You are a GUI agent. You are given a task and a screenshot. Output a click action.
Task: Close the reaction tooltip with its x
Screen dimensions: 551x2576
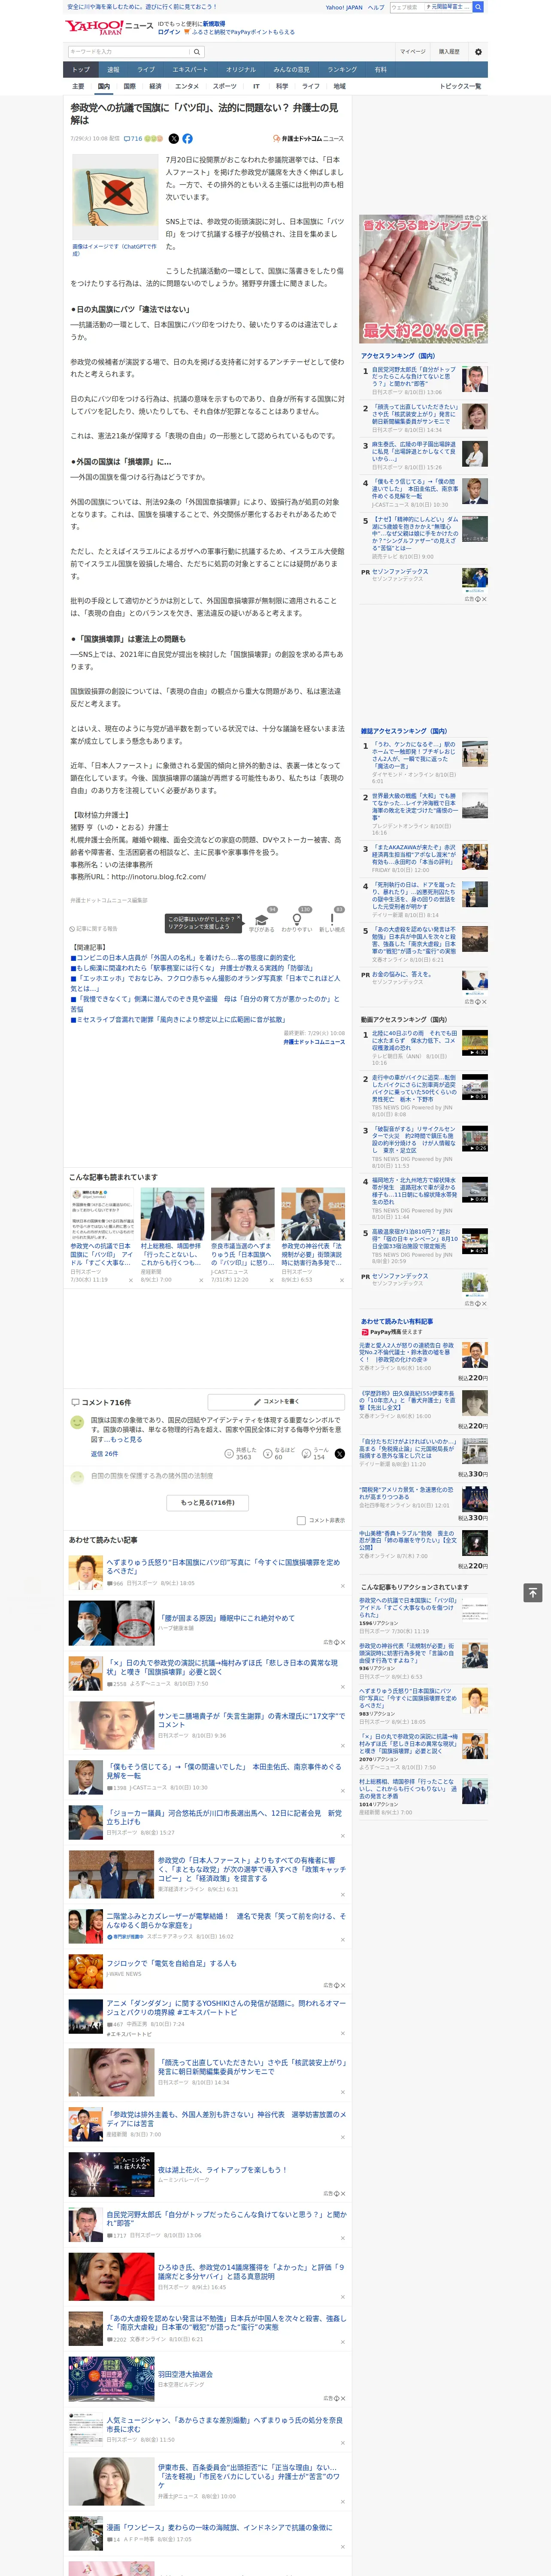[238, 918]
